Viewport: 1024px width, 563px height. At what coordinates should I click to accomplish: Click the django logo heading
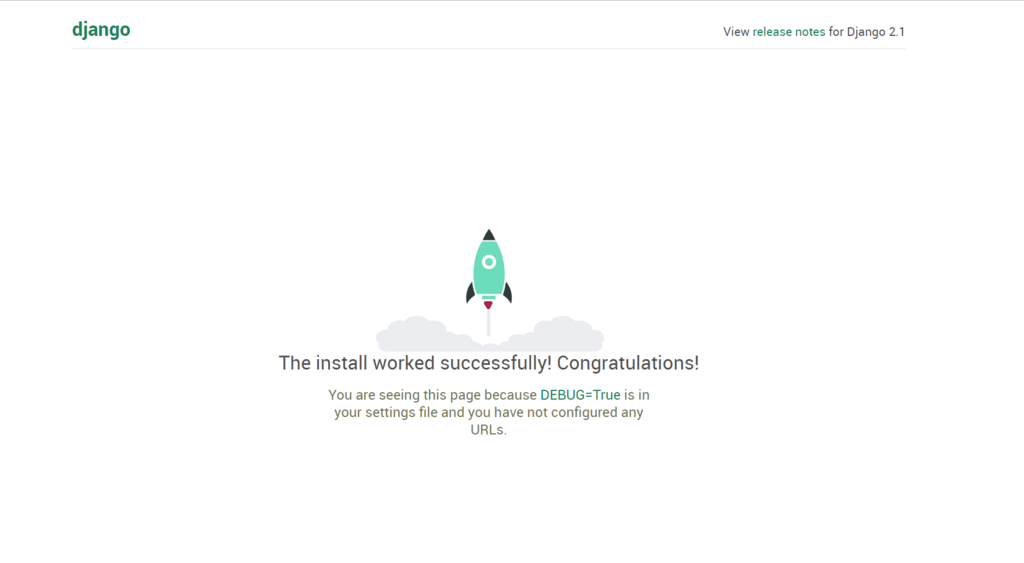(101, 30)
